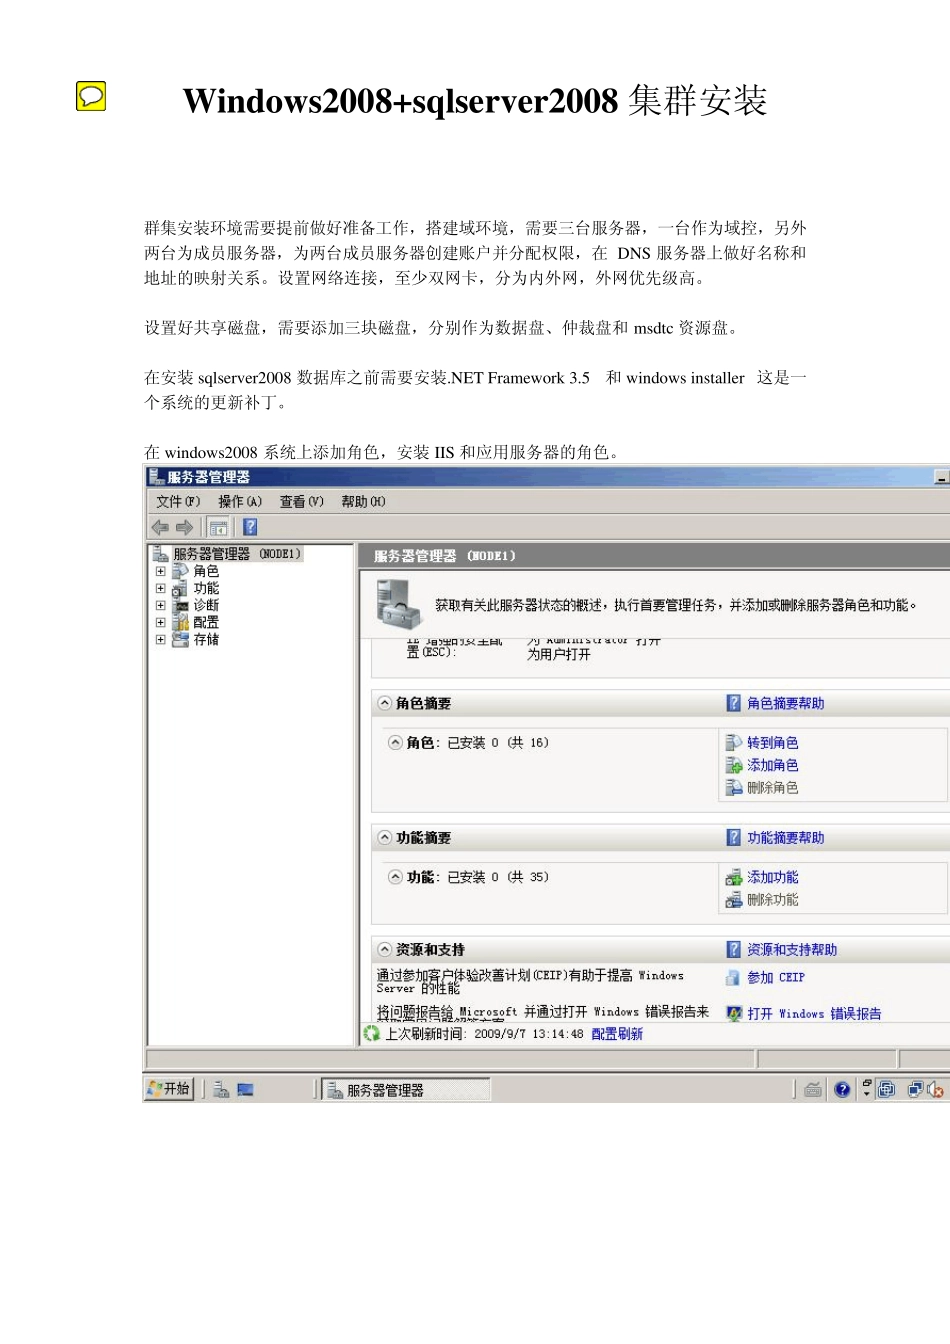Click the 添加功能 icon

(x=734, y=877)
